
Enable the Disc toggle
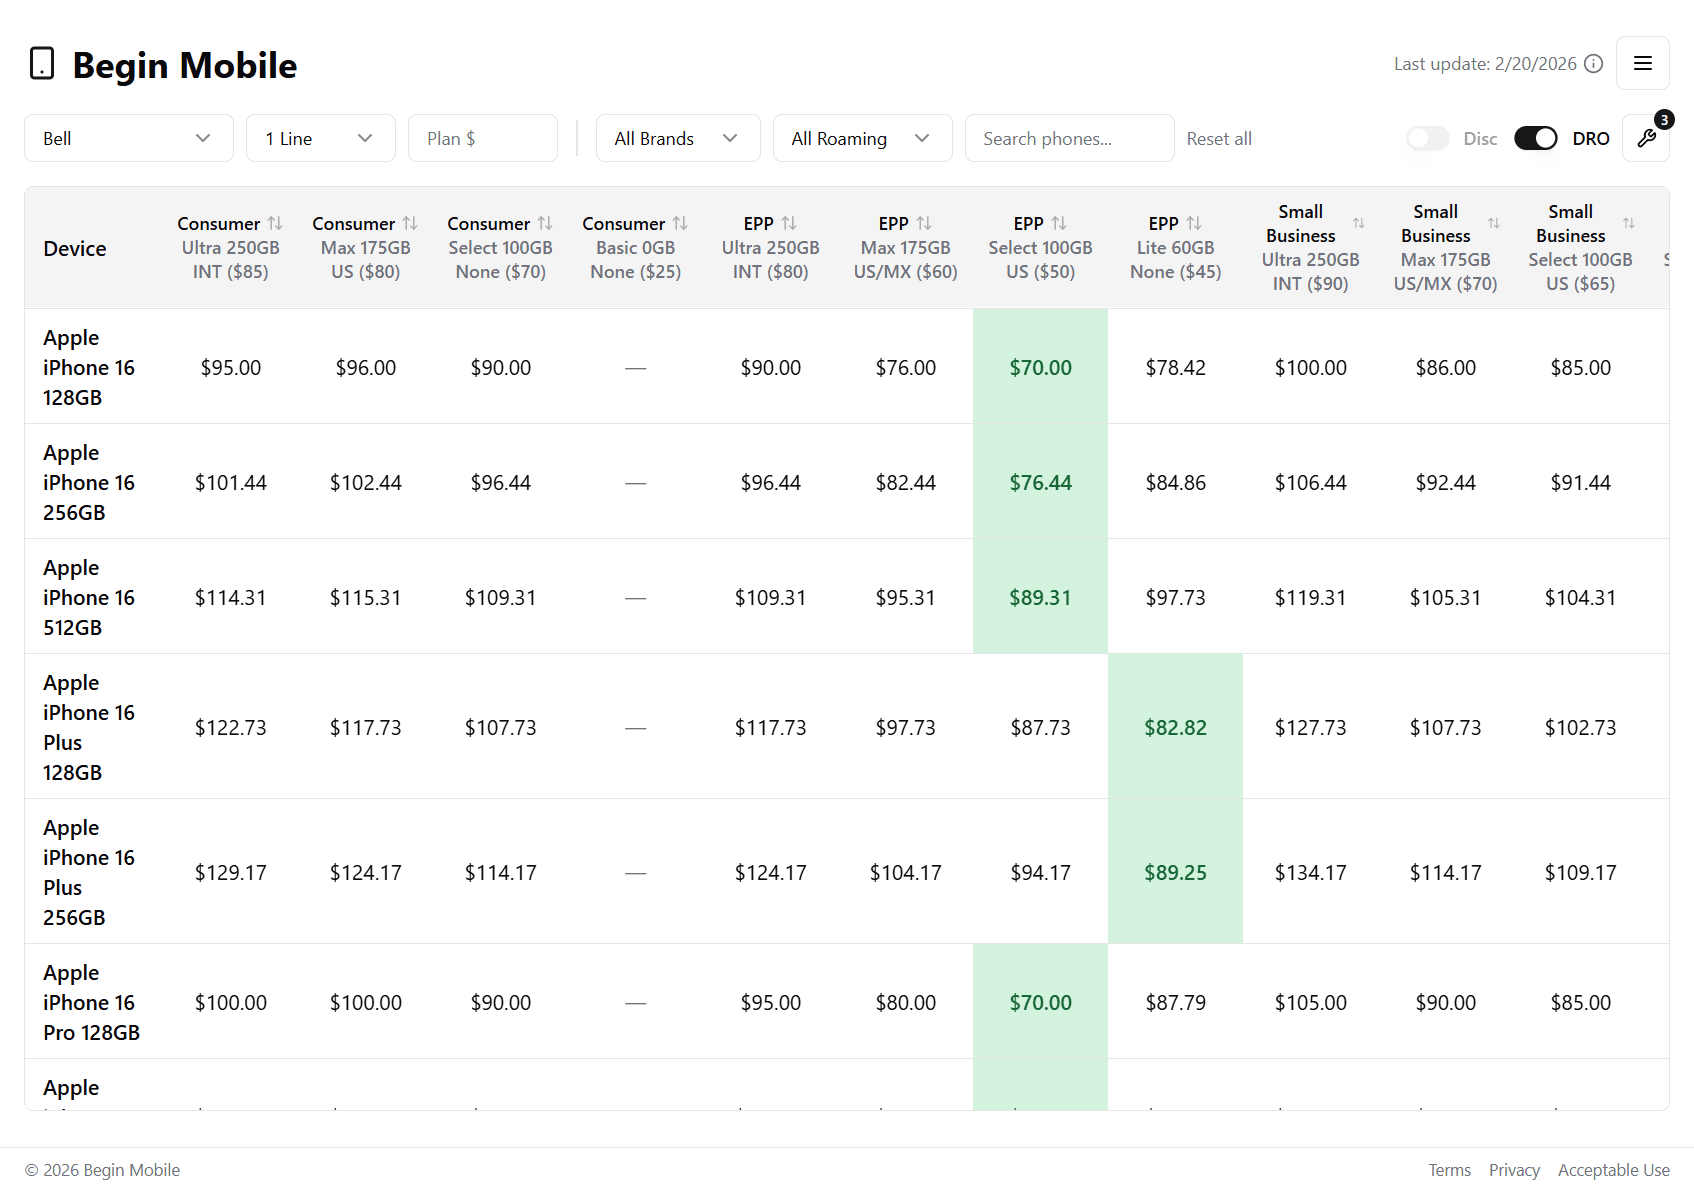coord(1427,138)
